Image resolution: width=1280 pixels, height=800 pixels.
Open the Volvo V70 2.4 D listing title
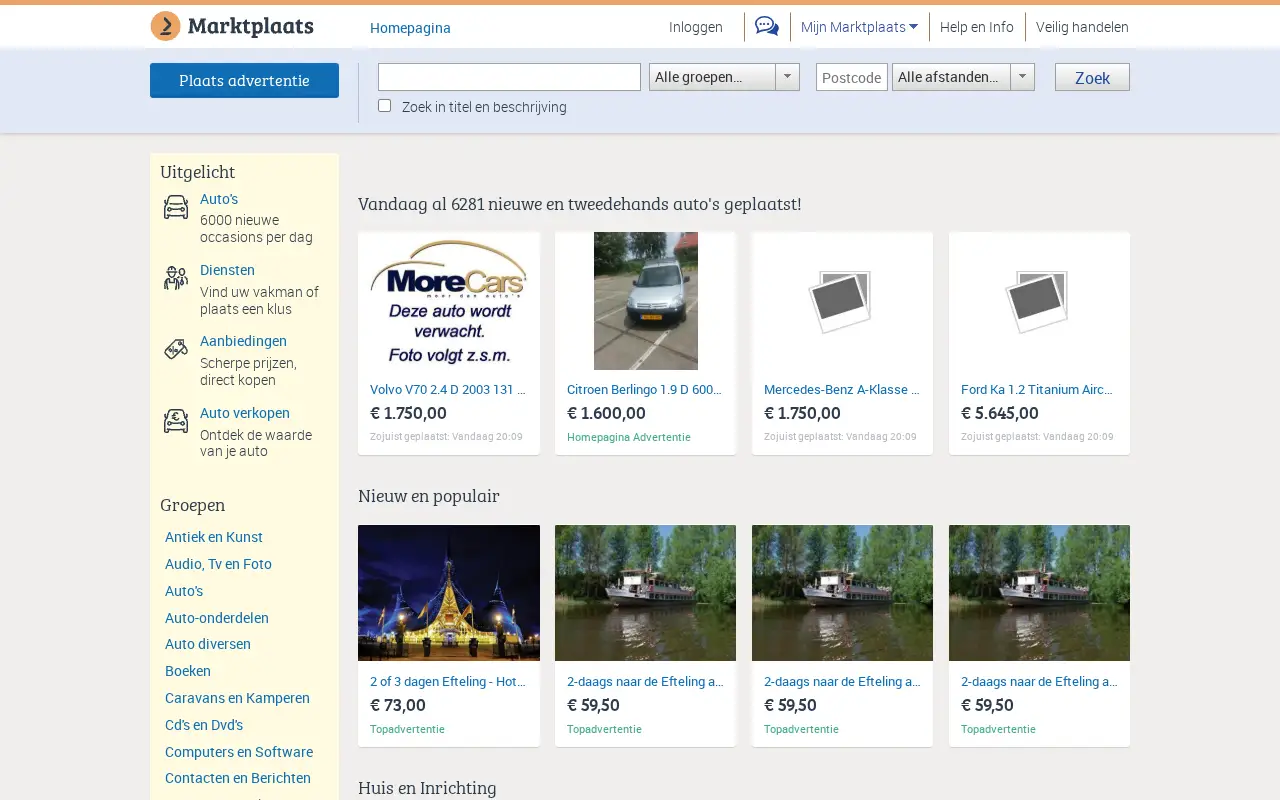(x=448, y=389)
